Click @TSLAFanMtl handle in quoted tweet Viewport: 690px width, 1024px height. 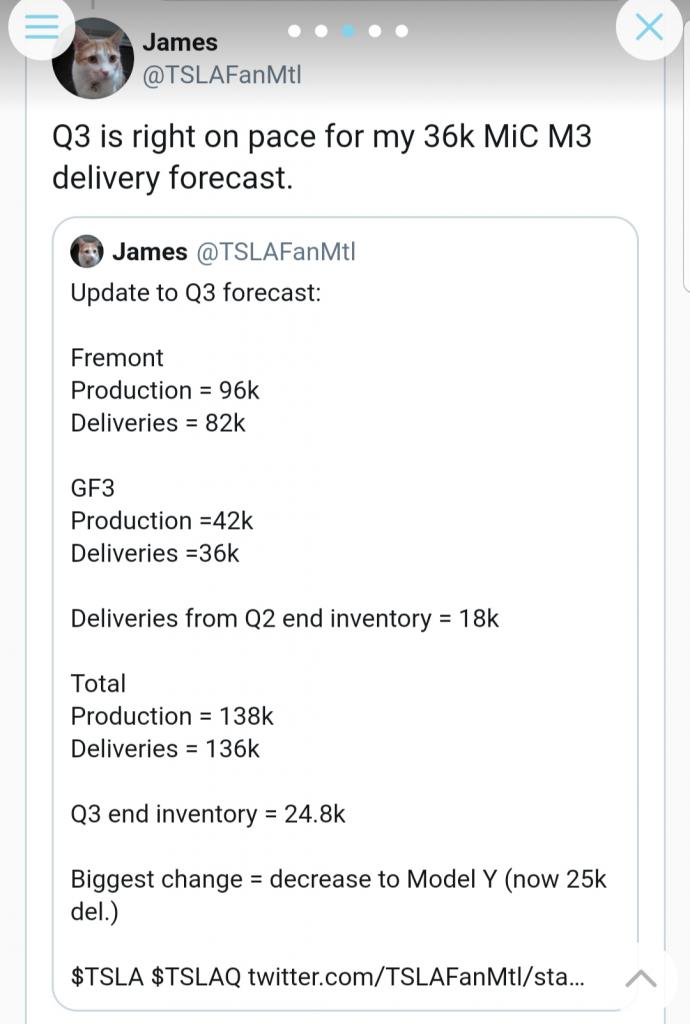pyautogui.click(x=276, y=251)
